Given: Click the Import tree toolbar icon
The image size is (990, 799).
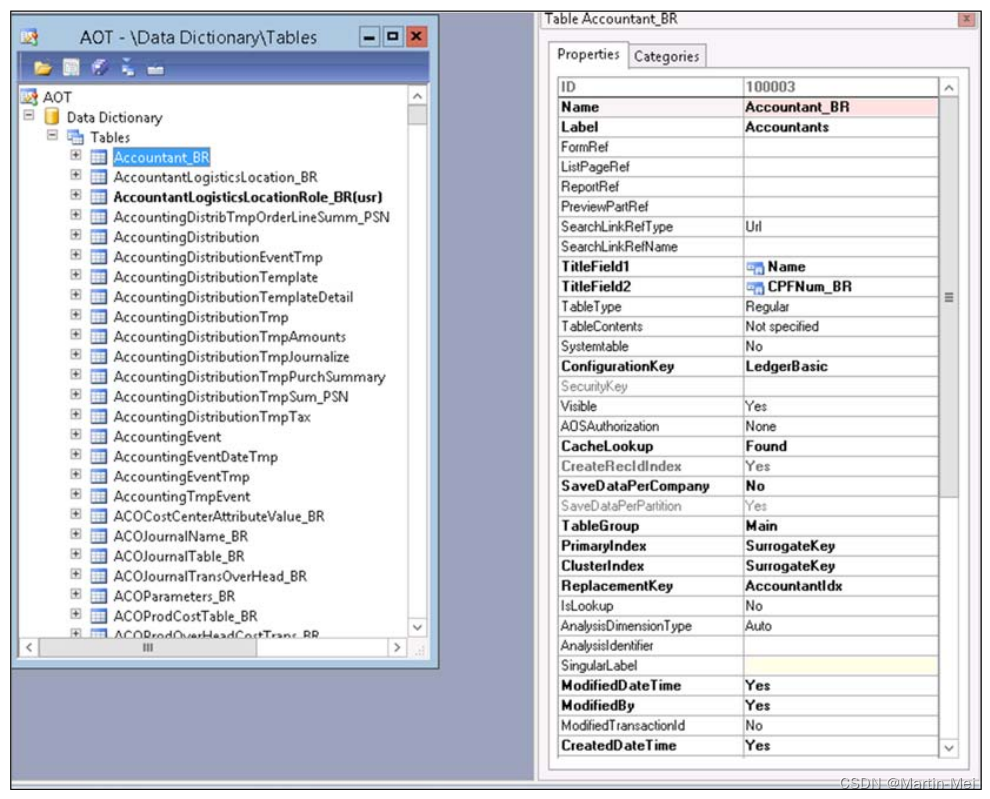Looking at the screenshot, I should point(128,67).
